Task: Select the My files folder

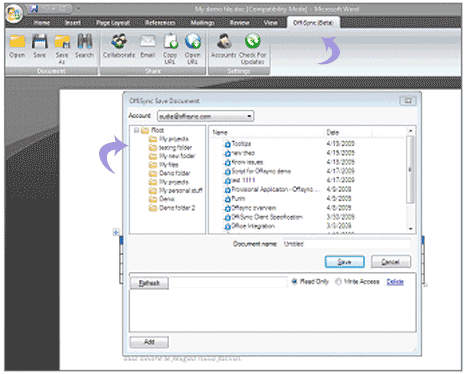Action: pos(169,165)
